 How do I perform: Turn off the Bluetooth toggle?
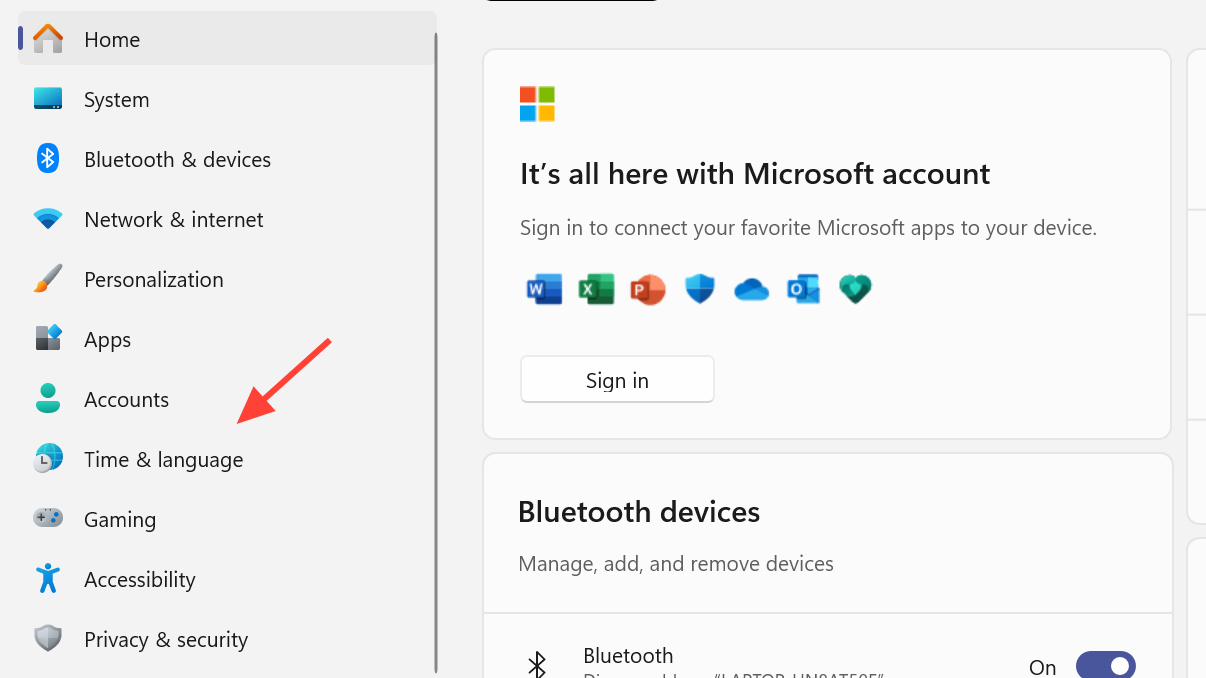click(x=1106, y=665)
